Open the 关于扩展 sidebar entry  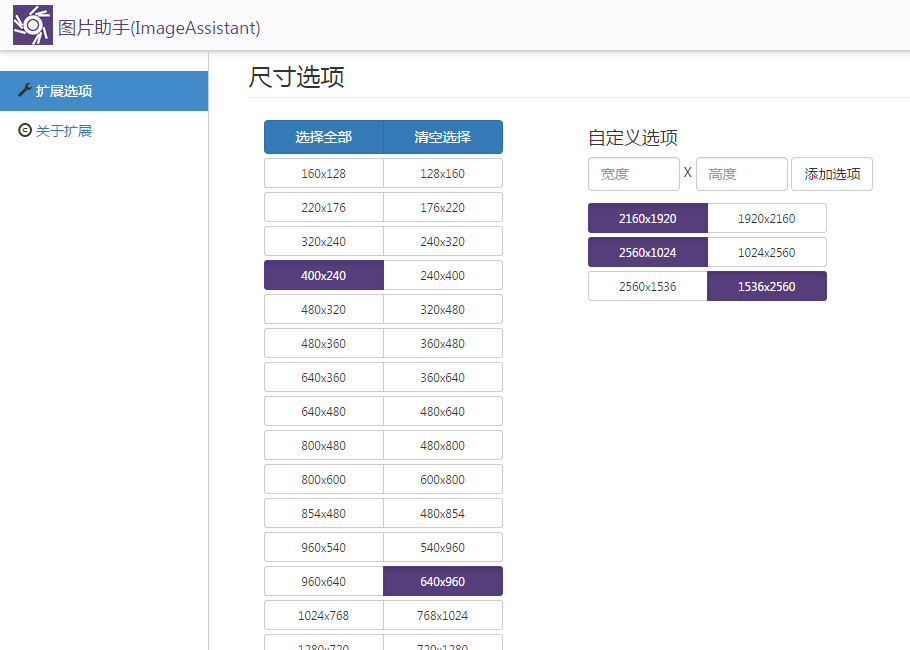pyautogui.click(x=61, y=130)
